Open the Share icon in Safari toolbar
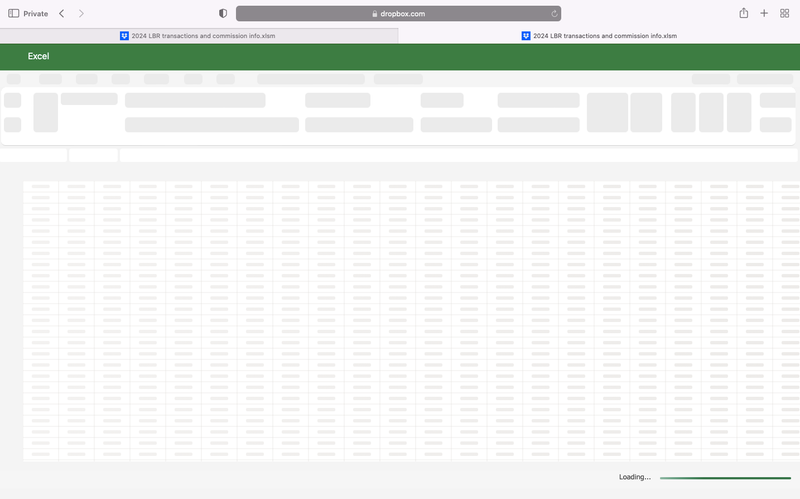Image resolution: width=800 pixels, height=499 pixels. [744, 13]
